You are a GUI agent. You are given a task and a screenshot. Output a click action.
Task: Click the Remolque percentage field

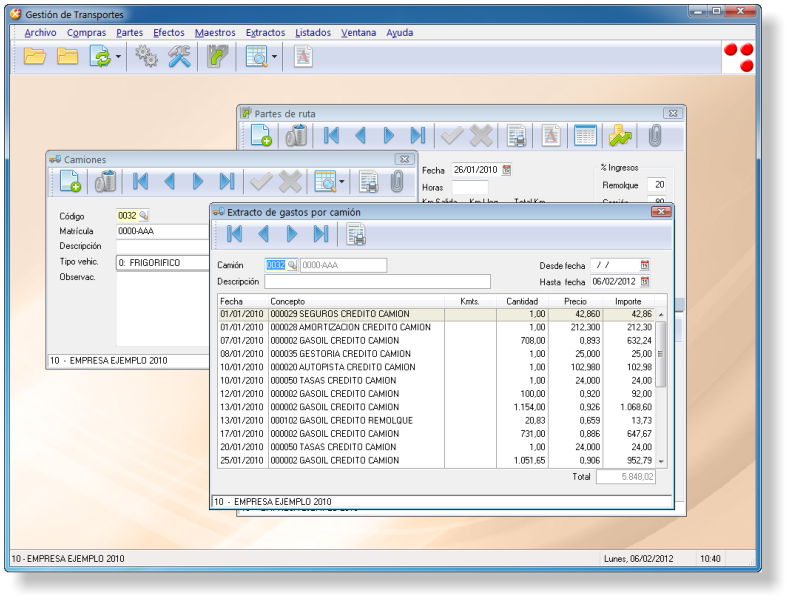click(656, 185)
